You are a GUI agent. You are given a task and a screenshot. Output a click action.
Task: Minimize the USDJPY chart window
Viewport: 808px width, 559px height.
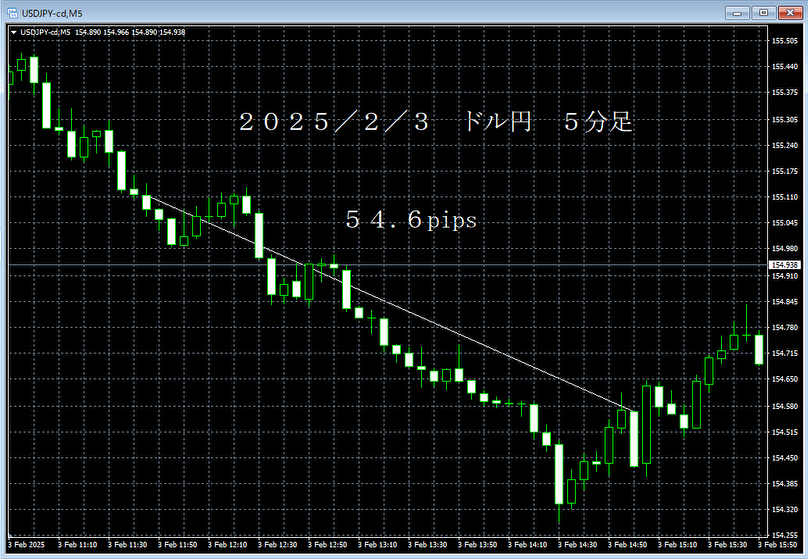[x=737, y=13]
